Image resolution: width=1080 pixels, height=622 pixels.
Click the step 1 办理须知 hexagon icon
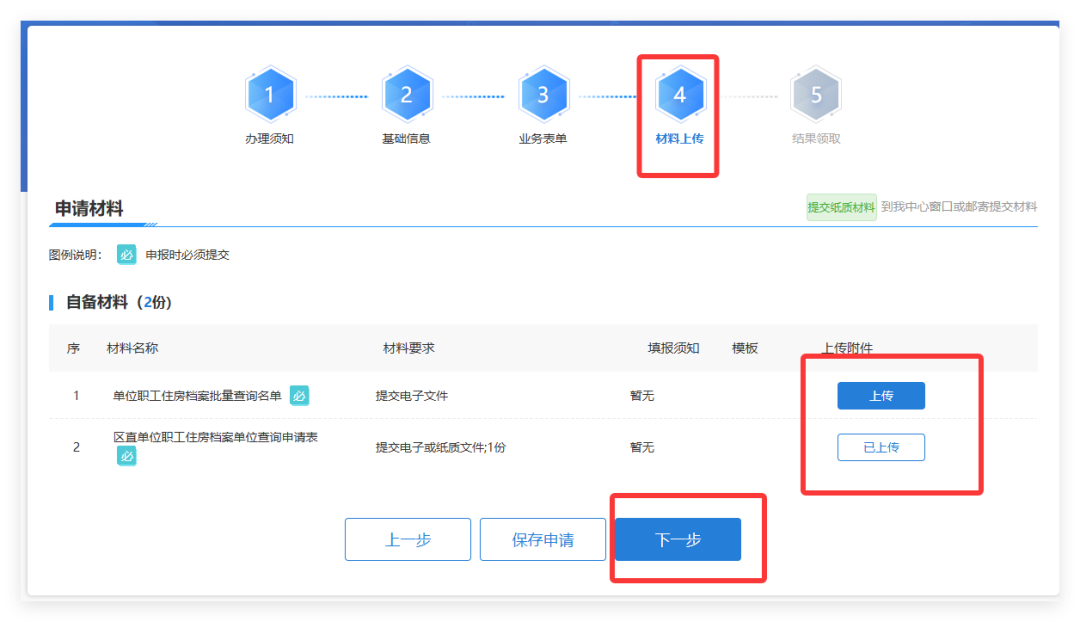[270, 95]
